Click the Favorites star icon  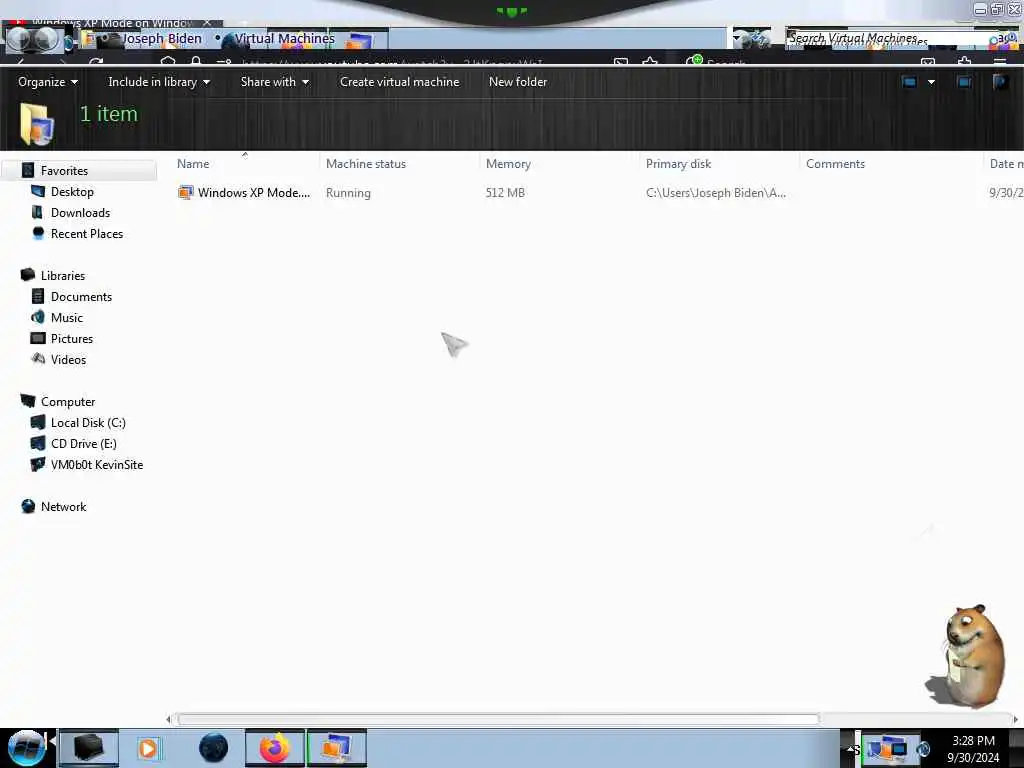tap(27, 170)
